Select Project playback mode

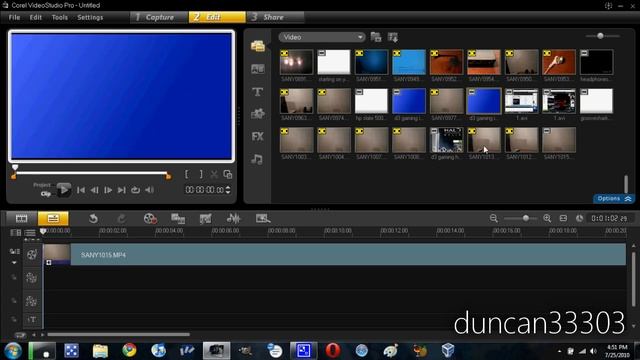coord(42,185)
